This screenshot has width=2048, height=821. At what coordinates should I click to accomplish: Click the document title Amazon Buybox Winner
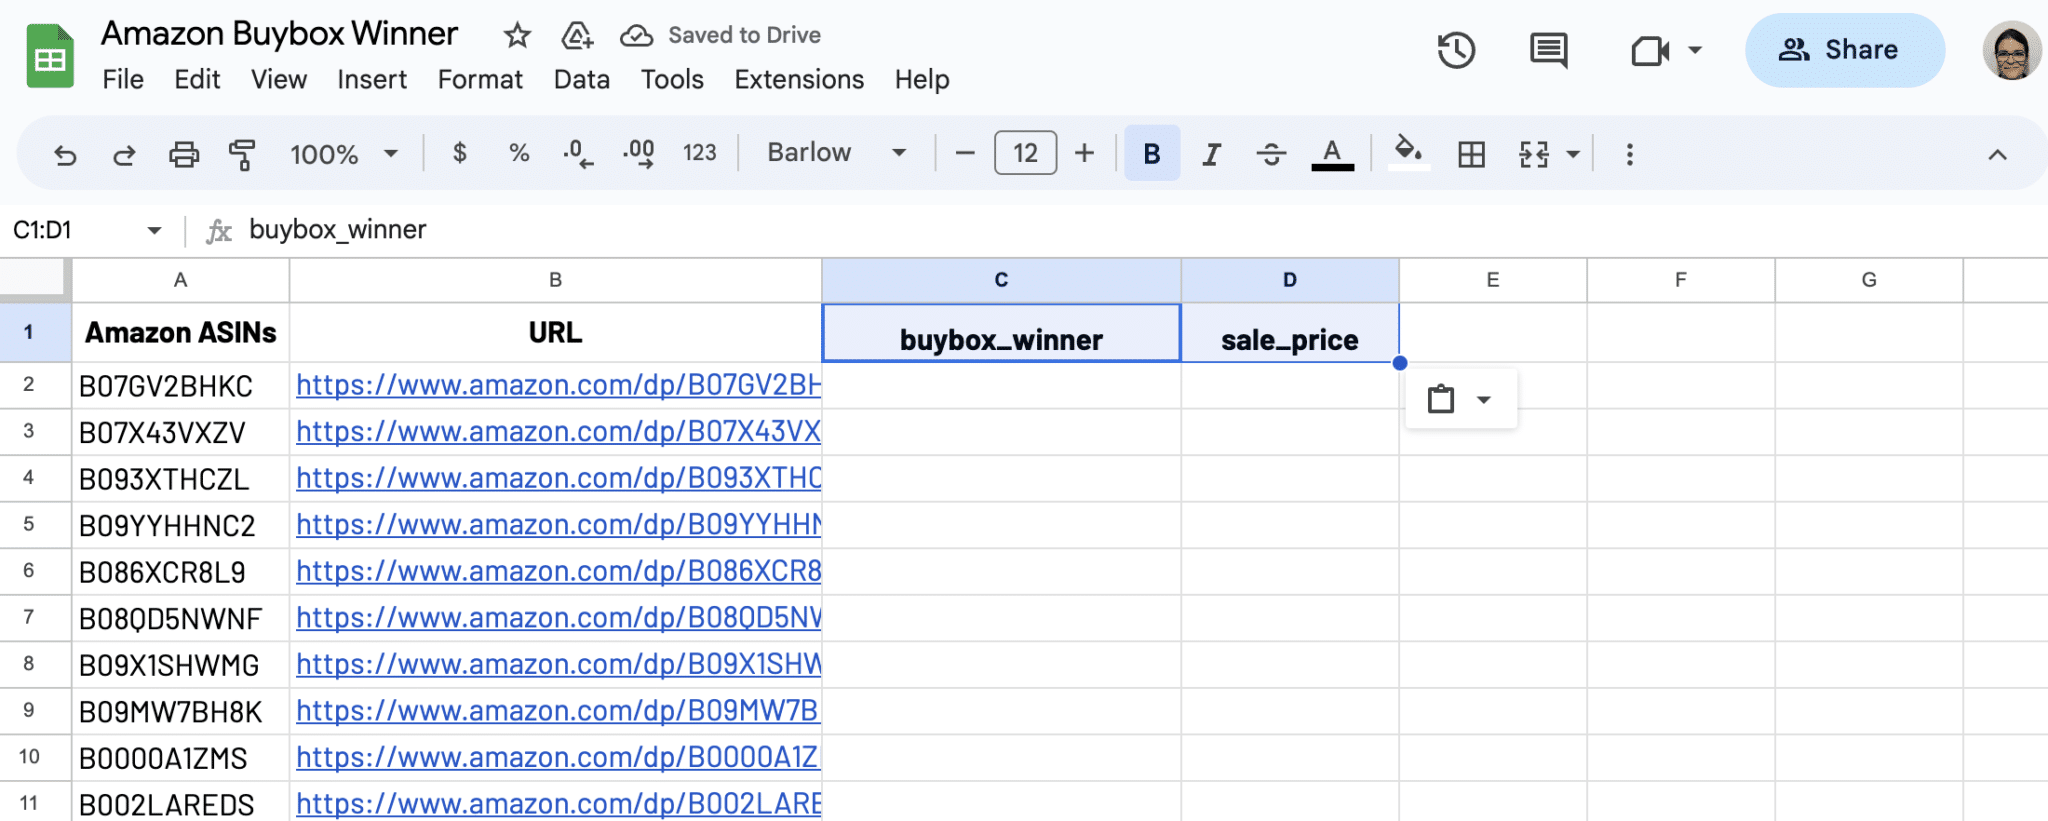[x=279, y=34]
